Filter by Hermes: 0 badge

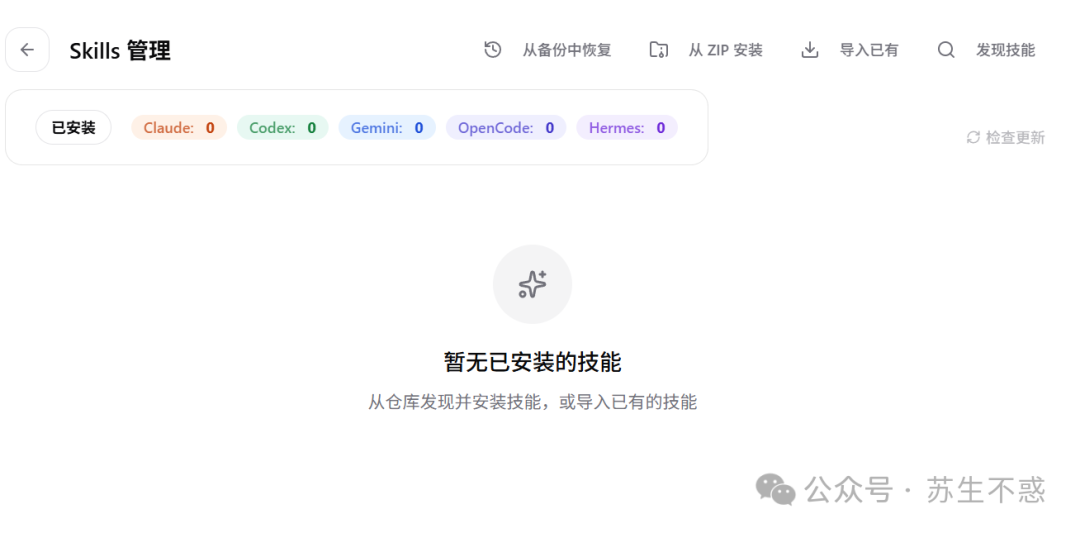(627, 127)
